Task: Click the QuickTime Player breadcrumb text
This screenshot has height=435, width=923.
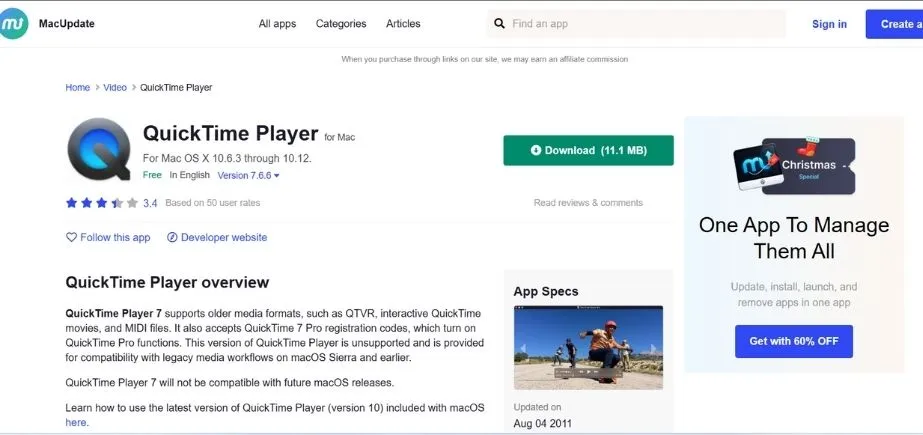Action: [x=176, y=87]
